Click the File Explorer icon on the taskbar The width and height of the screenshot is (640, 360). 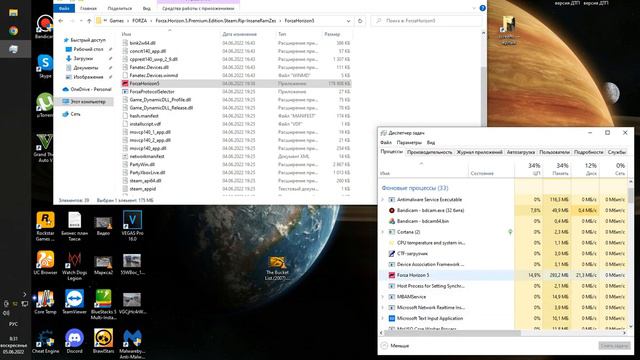click(13, 13)
